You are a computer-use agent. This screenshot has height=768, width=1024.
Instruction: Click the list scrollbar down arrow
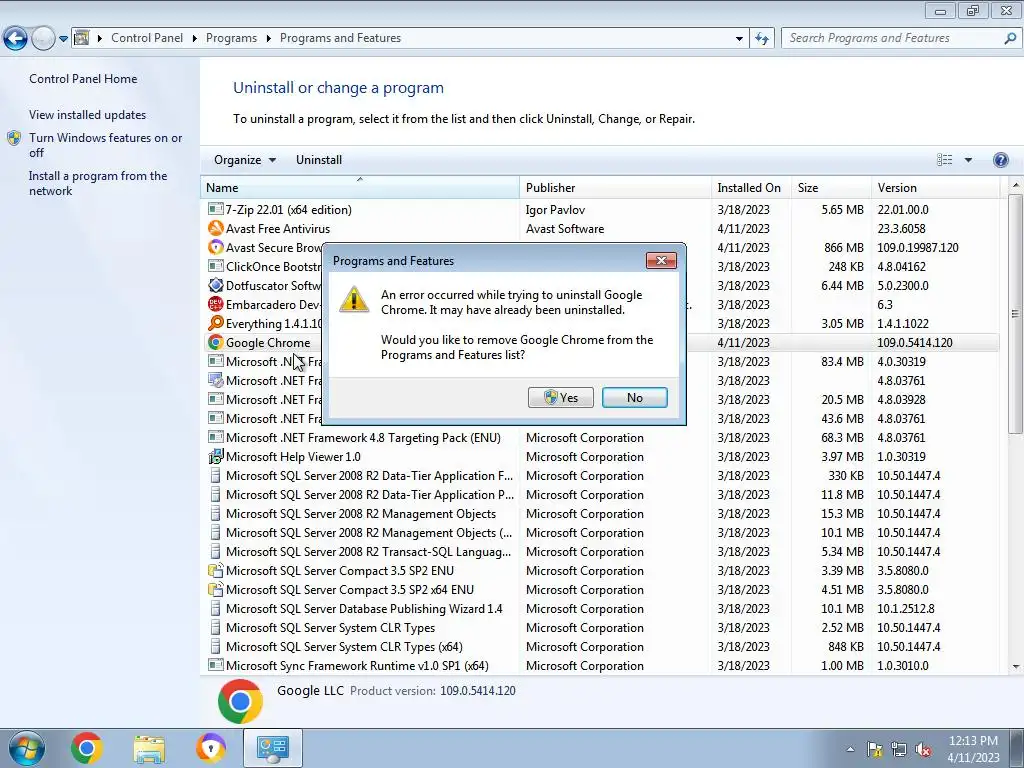tap(1016, 667)
